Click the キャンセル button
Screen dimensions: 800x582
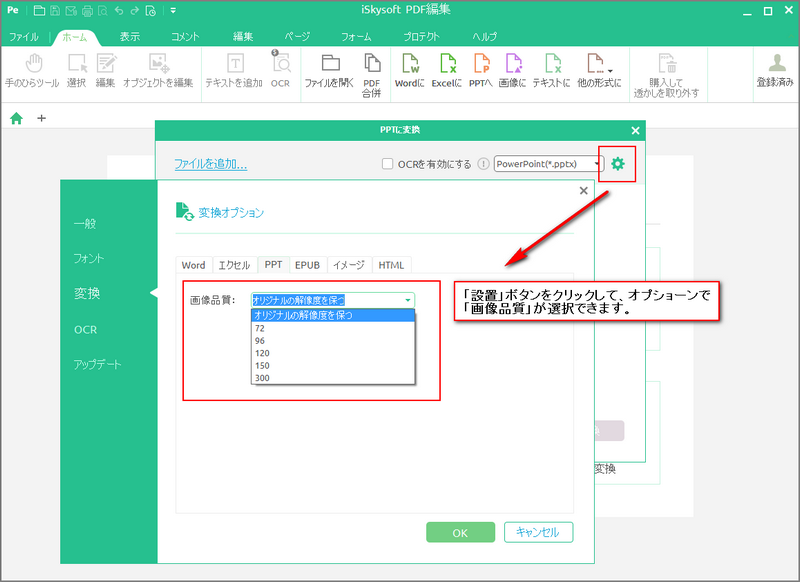(538, 532)
